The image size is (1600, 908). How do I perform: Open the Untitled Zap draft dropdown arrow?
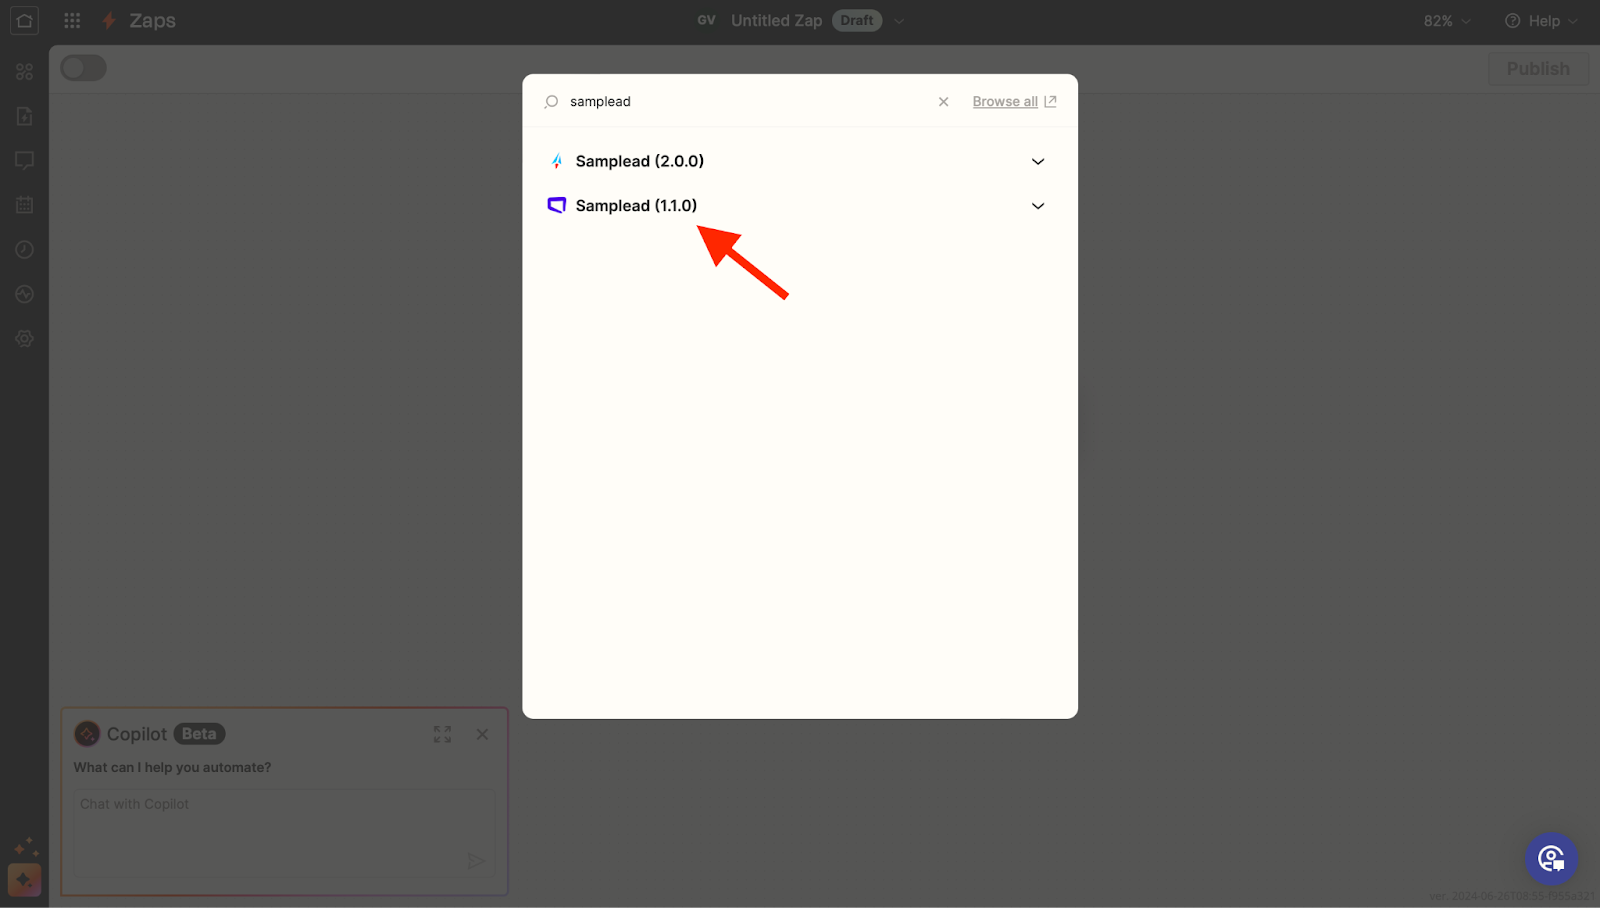pyautogui.click(x=899, y=21)
